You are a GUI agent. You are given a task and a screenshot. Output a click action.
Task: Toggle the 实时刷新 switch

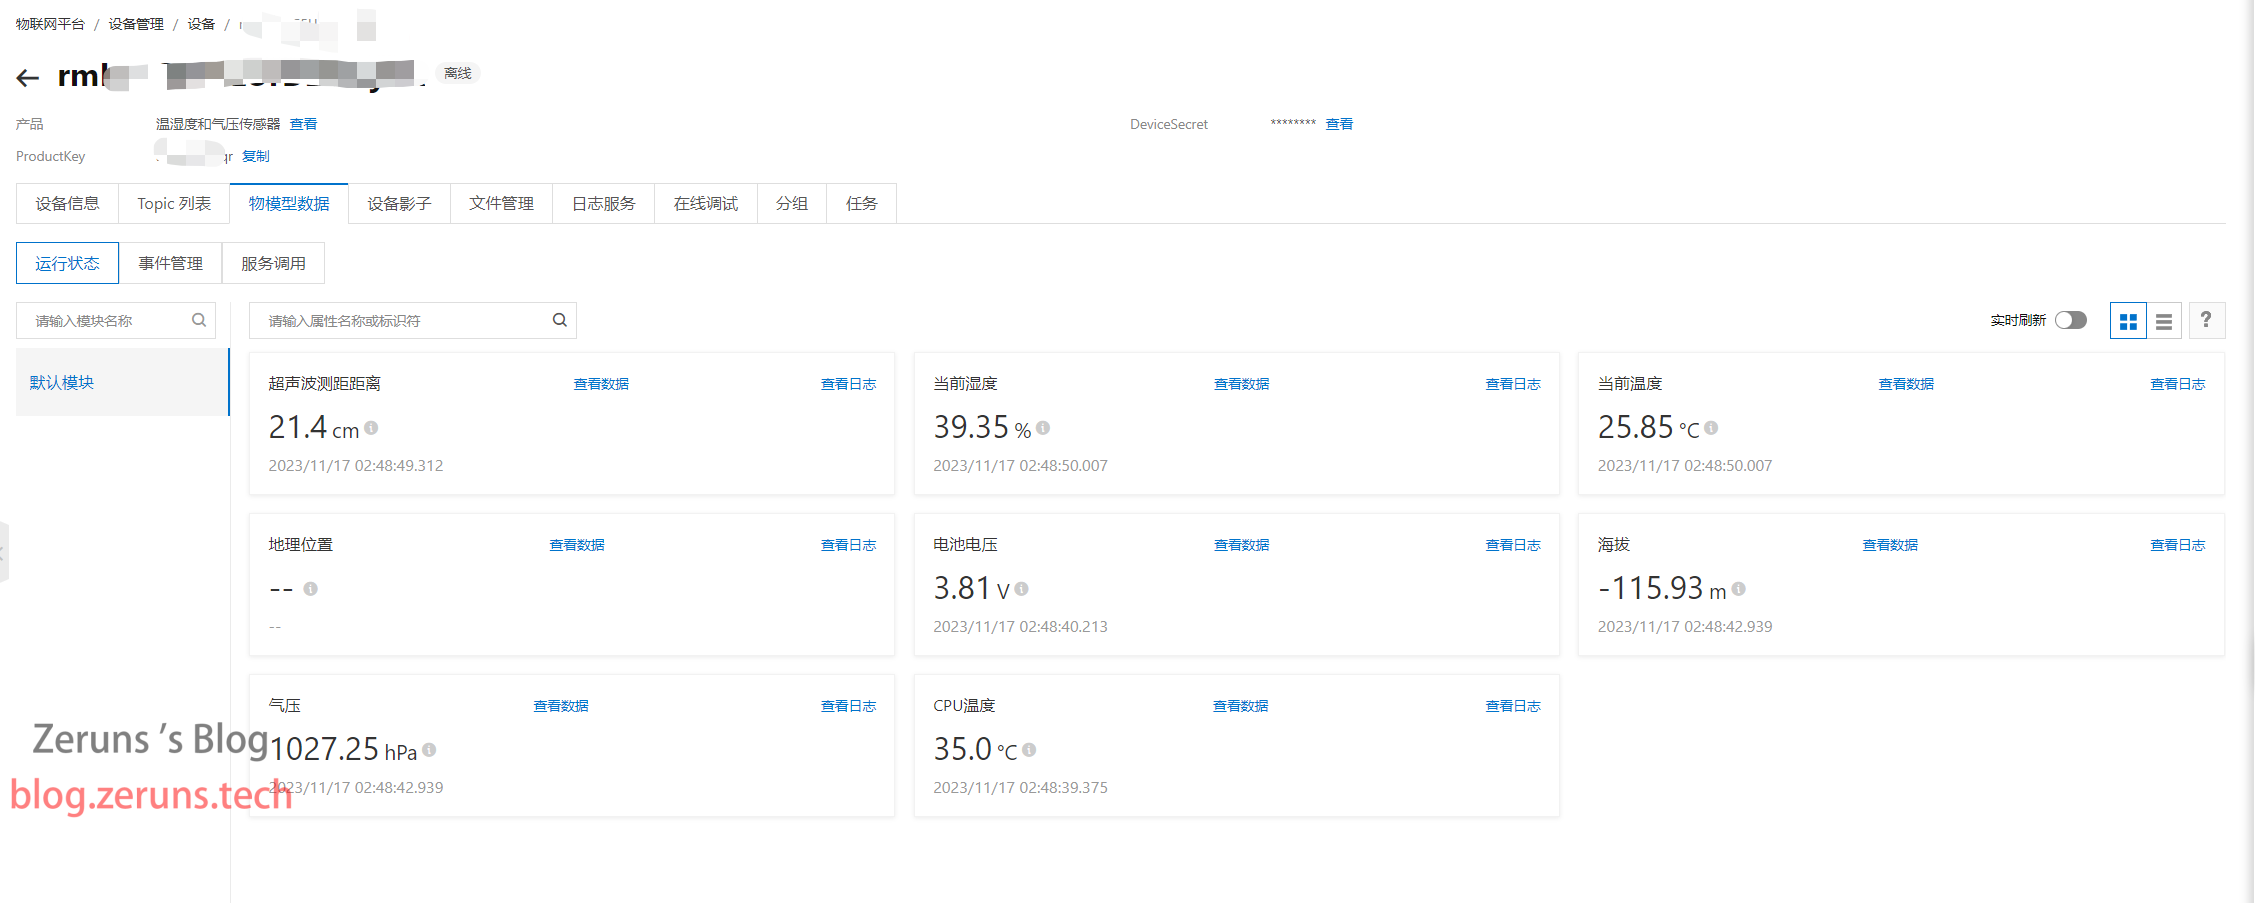pyautogui.click(x=2071, y=320)
